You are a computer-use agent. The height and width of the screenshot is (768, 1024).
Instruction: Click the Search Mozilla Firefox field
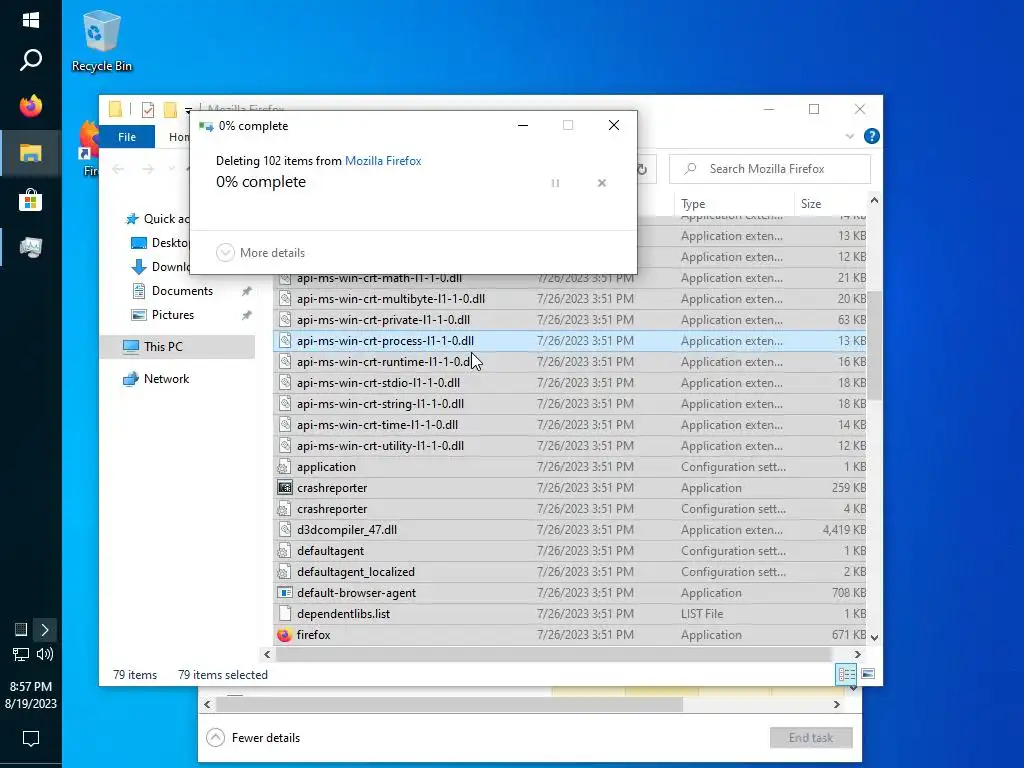point(770,169)
